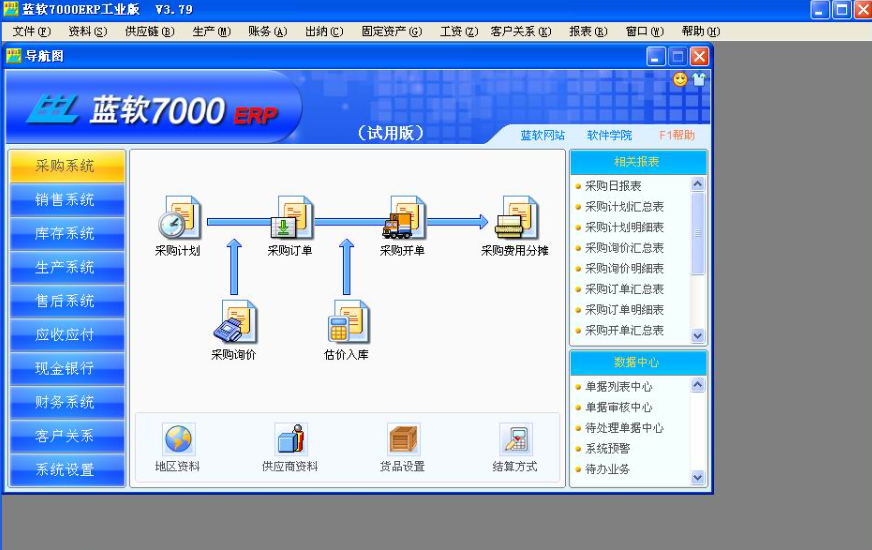Open the 客户关系(K) menu
872x550 pixels.
[521, 32]
